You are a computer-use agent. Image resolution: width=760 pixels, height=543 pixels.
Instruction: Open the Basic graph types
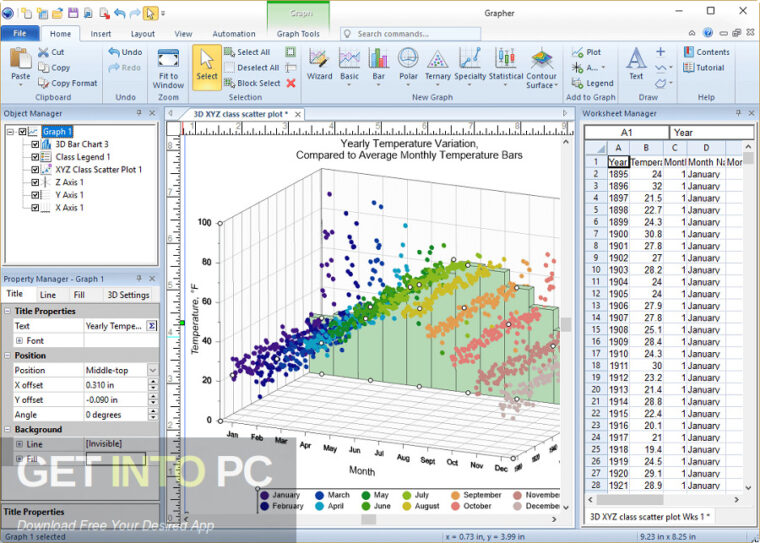click(349, 66)
